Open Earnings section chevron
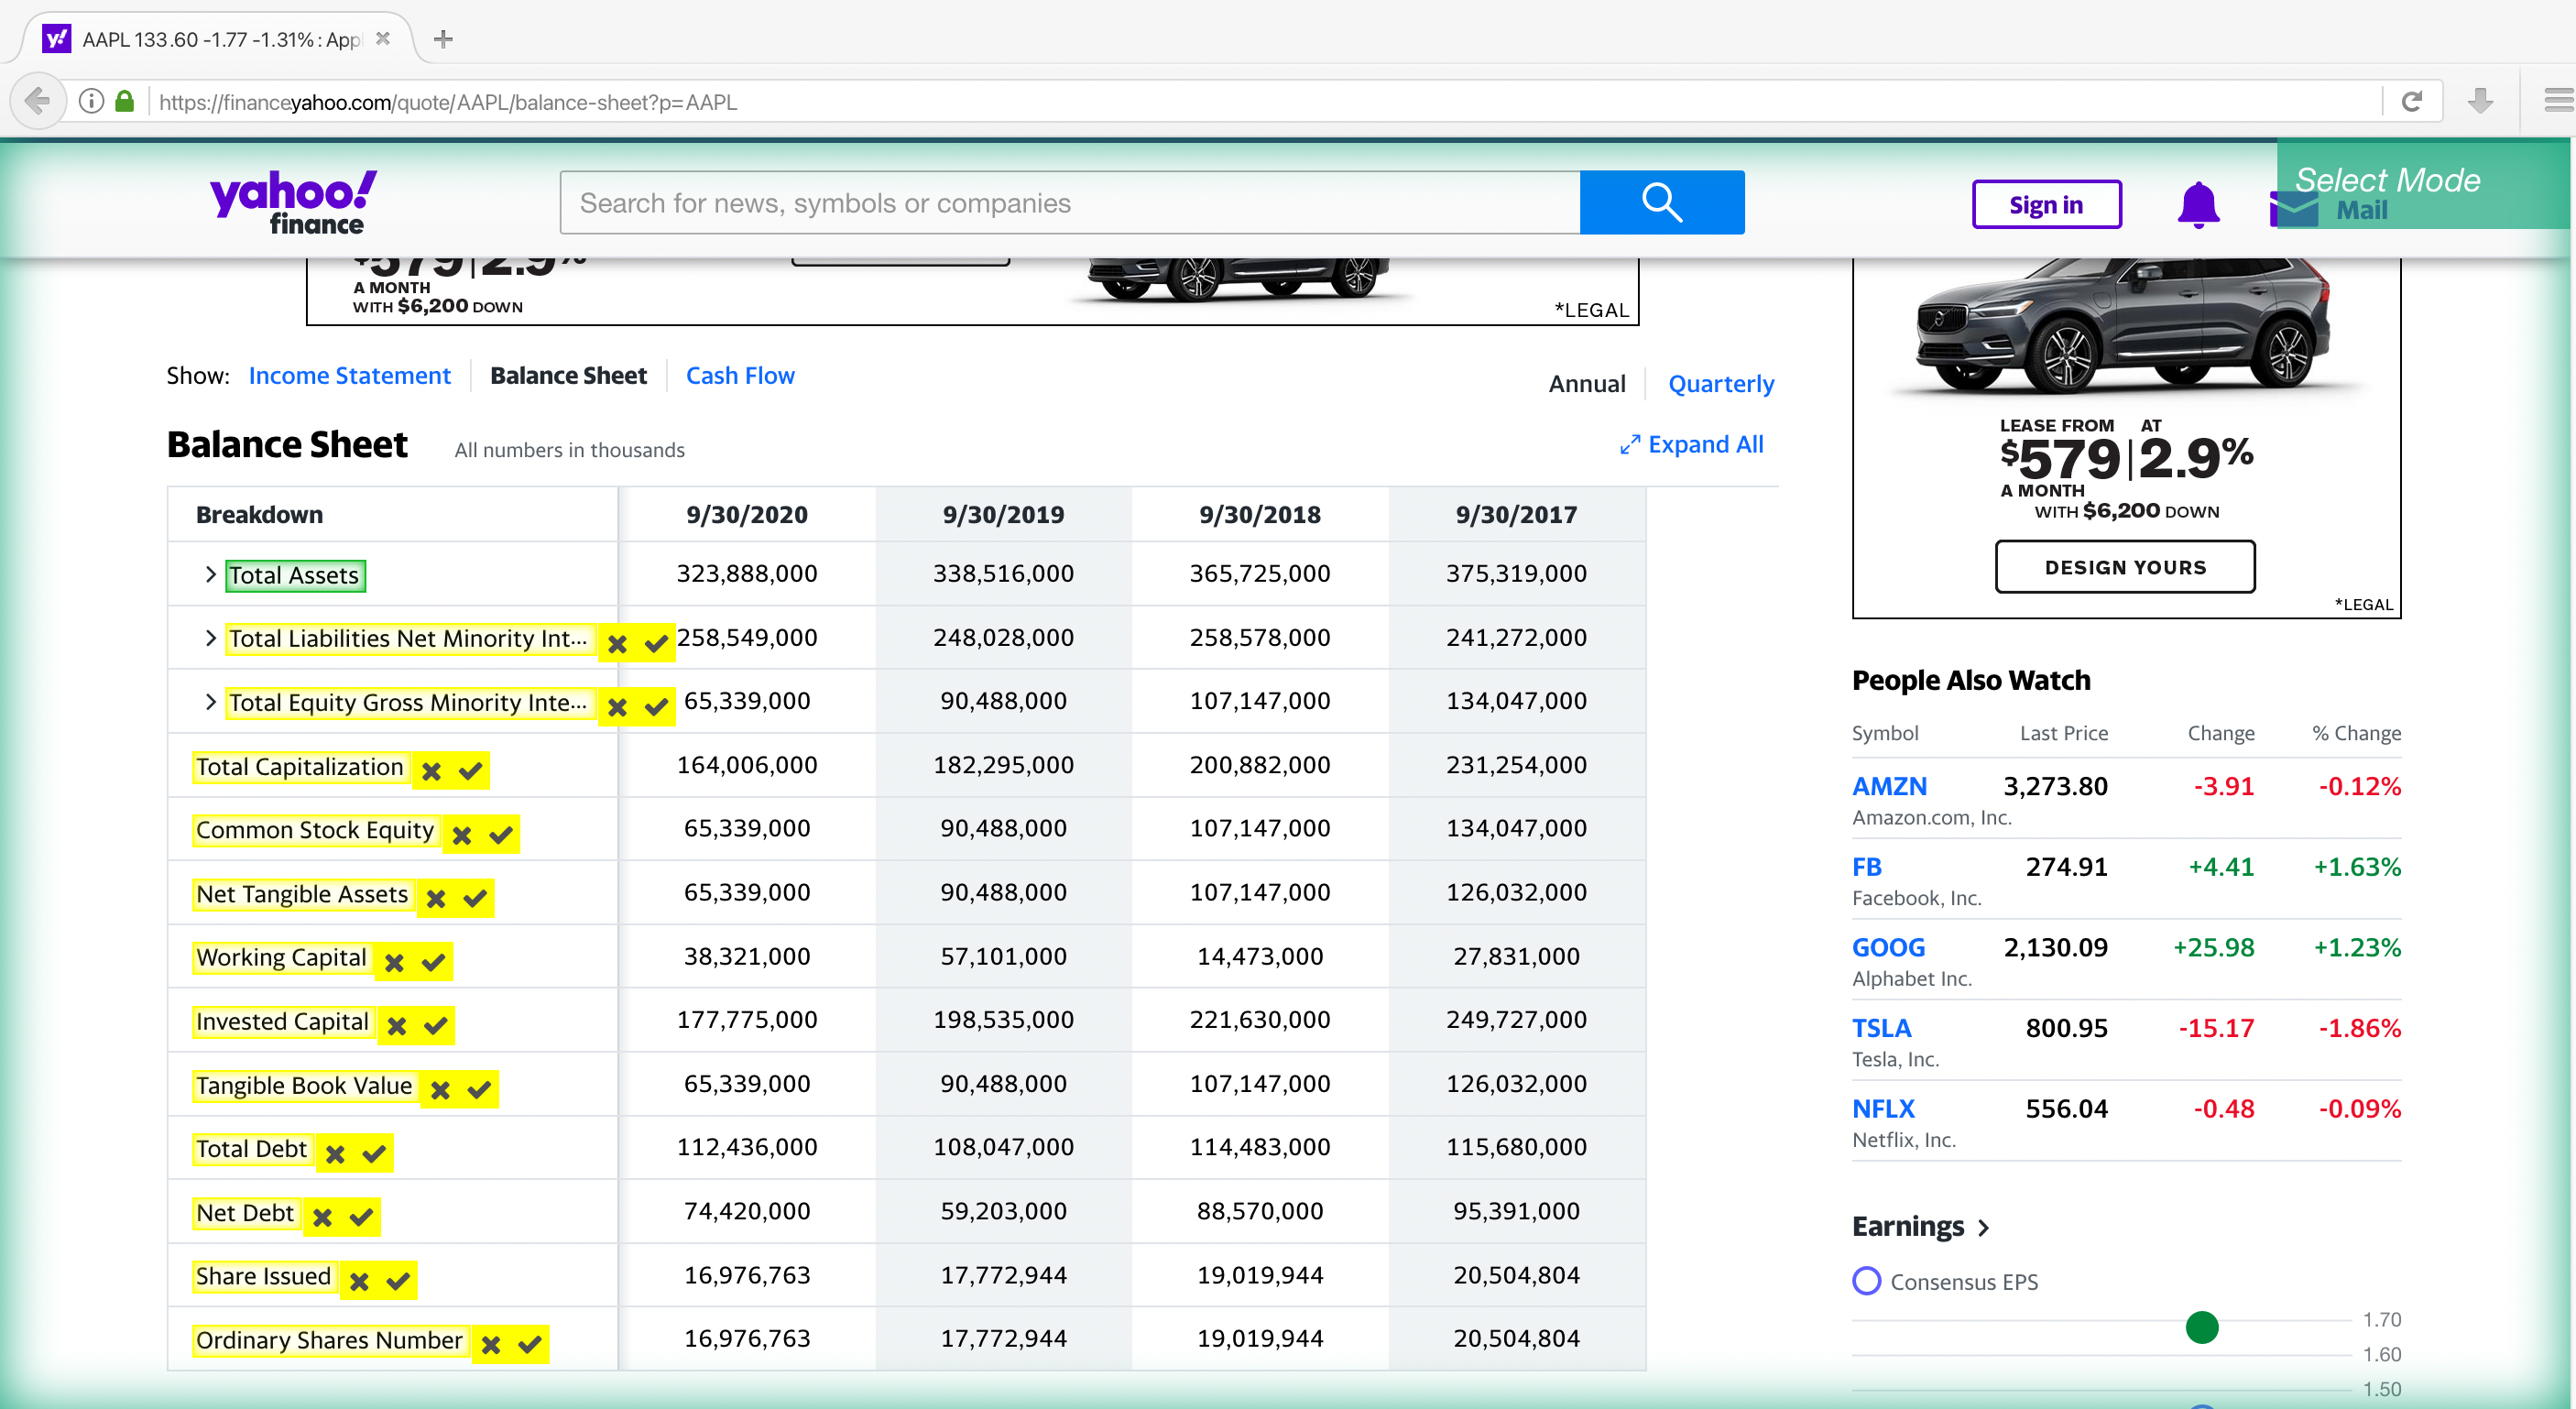This screenshot has width=2576, height=1409. [x=1984, y=1227]
